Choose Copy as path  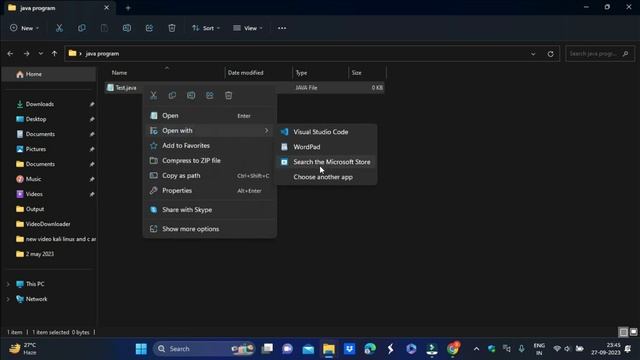[209, 176]
